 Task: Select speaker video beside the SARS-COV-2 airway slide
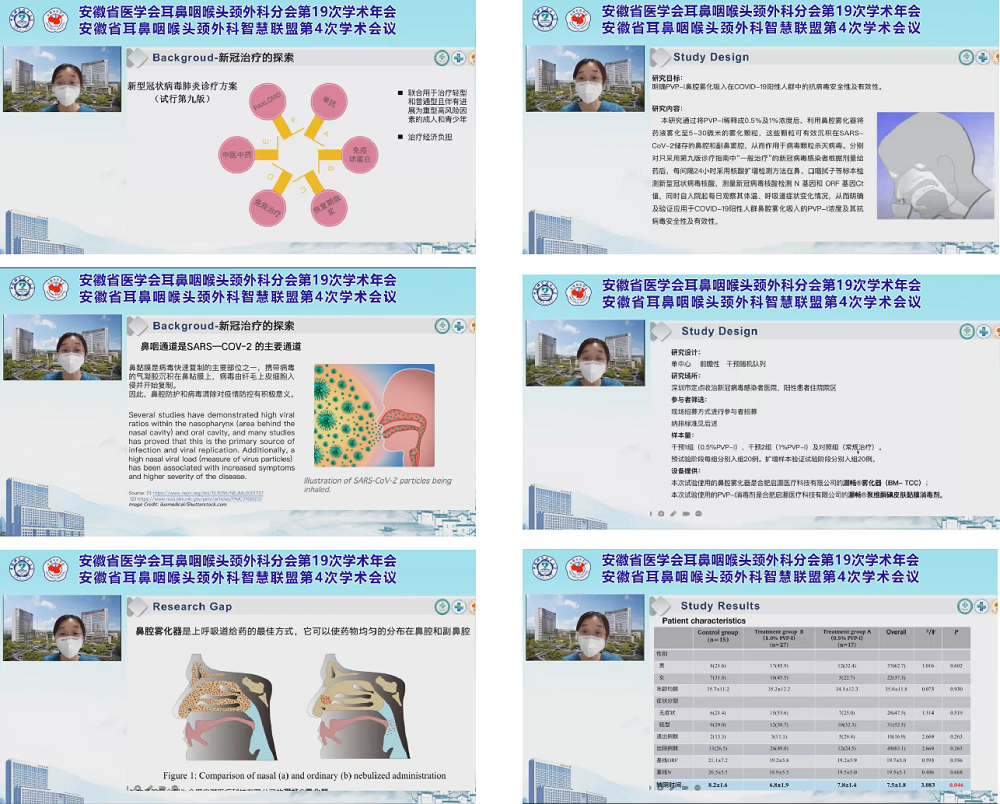62,347
